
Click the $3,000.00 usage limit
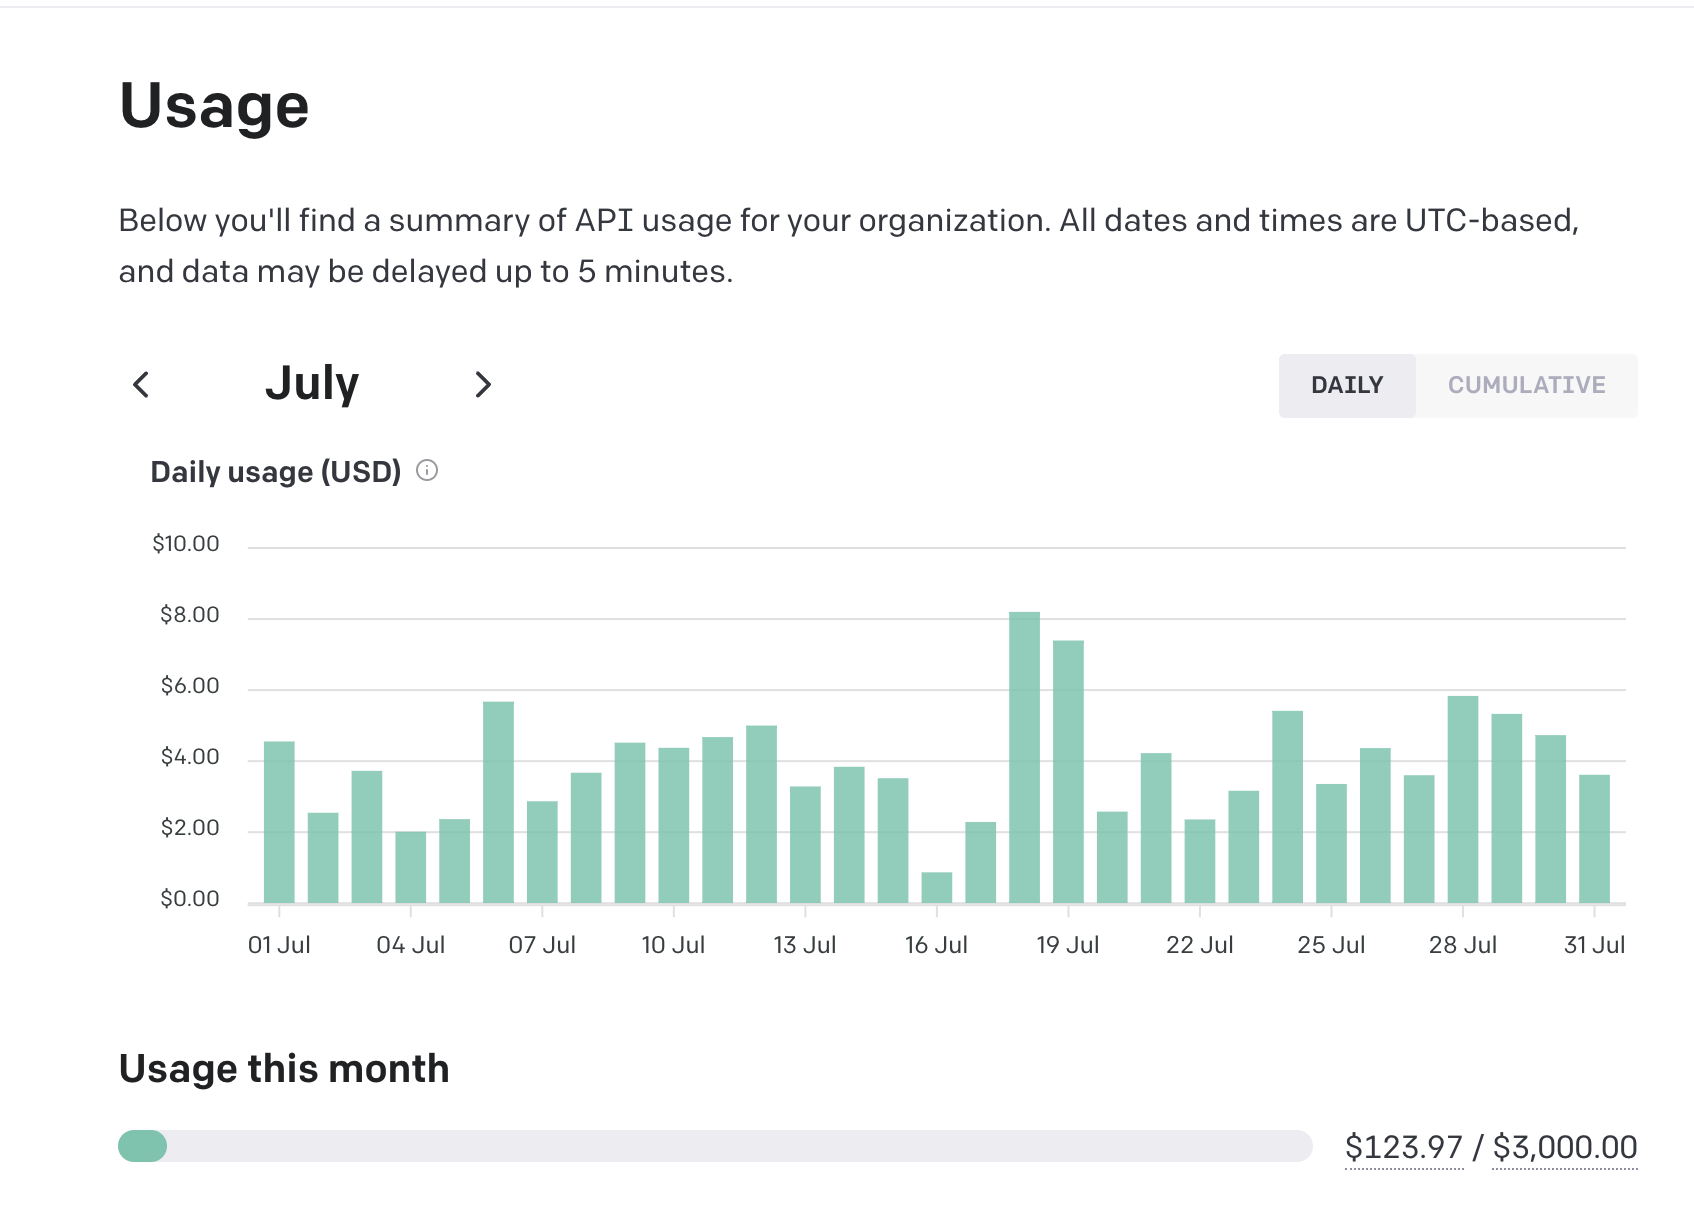coord(1564,1147)
